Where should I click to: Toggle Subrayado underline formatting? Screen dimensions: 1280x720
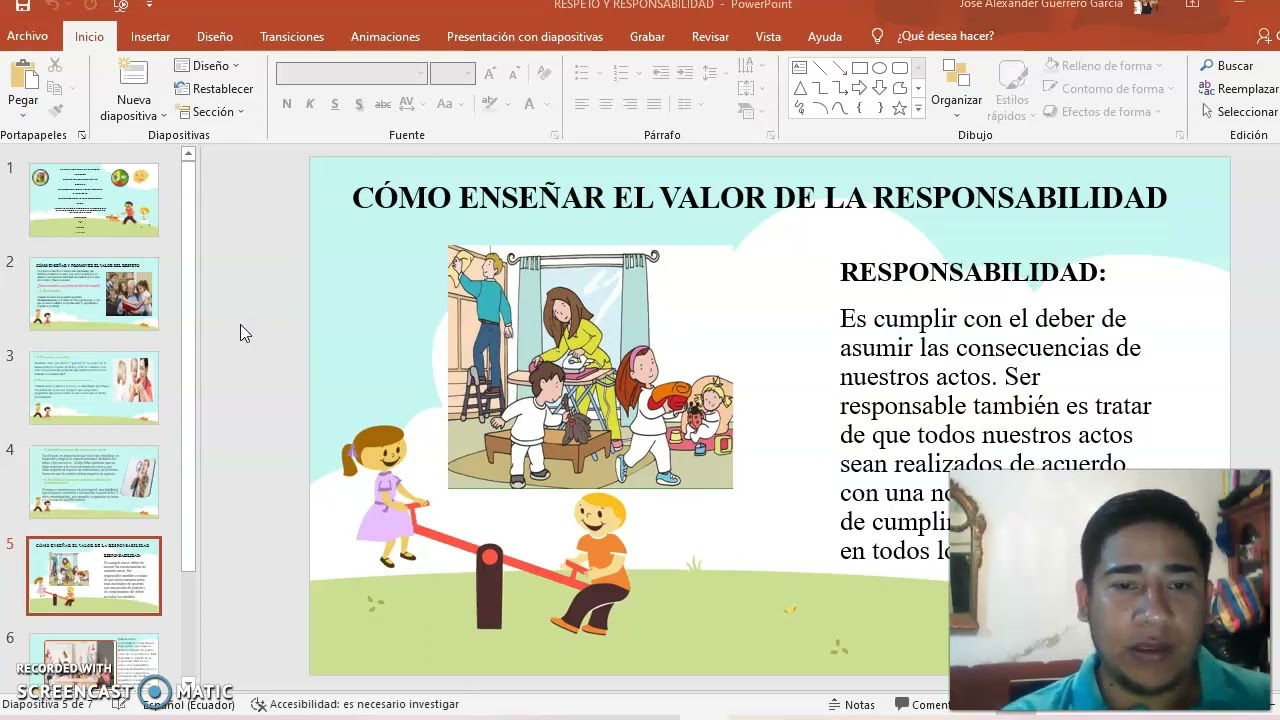point(334,104)
